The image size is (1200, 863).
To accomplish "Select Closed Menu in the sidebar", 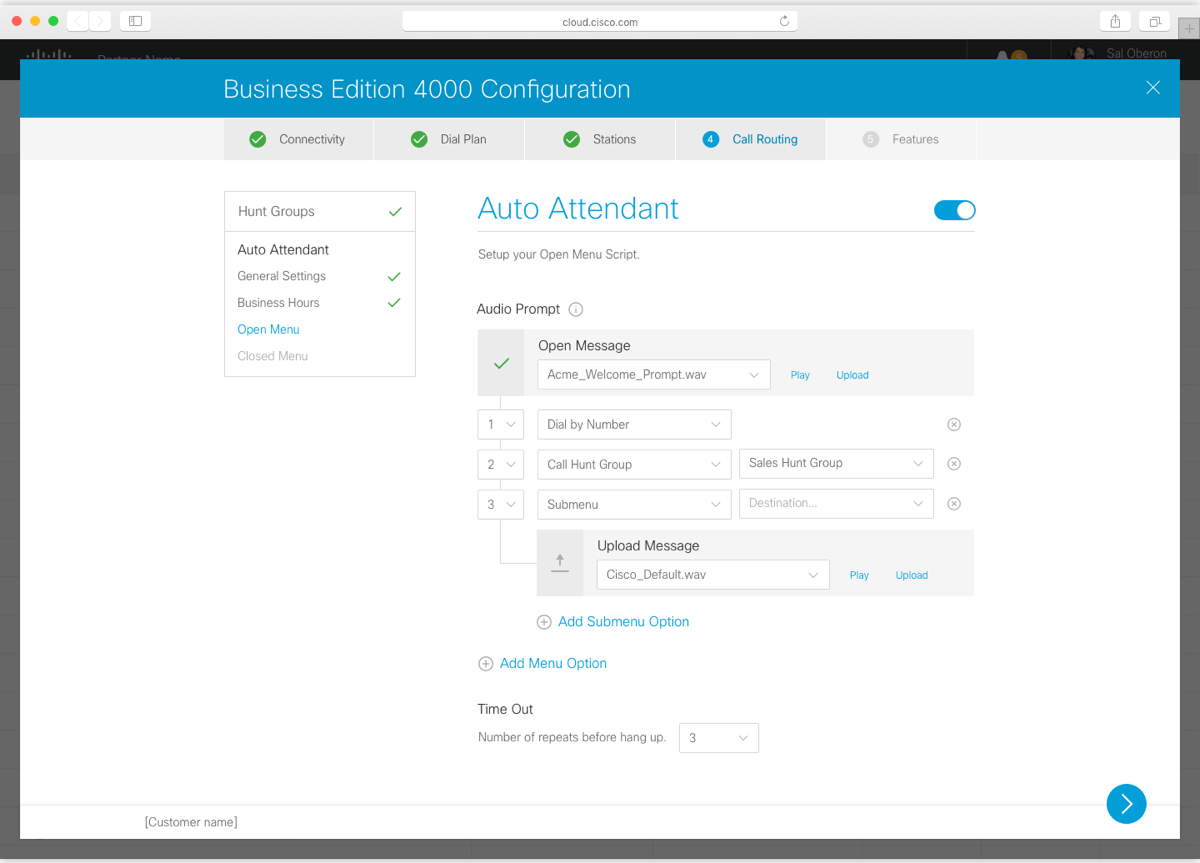I will click(x=272, y=356).
